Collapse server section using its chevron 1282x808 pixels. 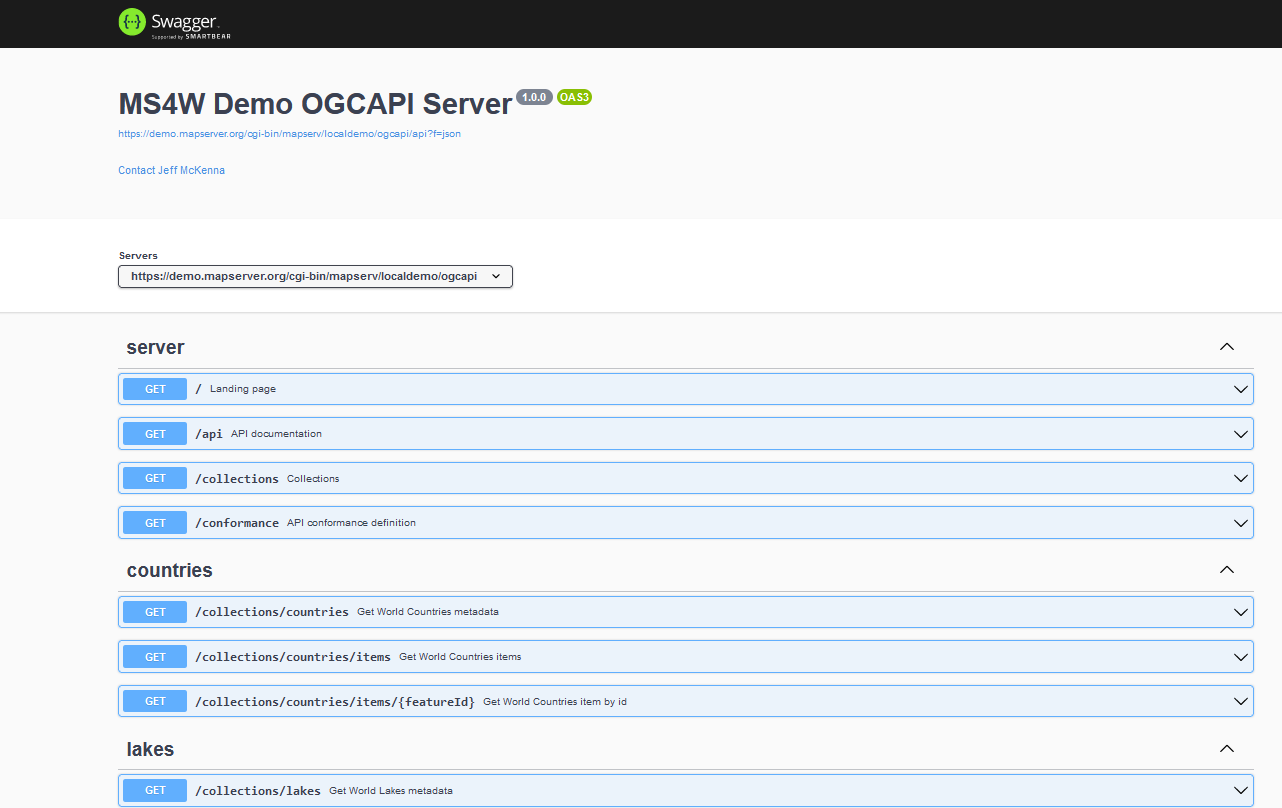point(1227,347)
